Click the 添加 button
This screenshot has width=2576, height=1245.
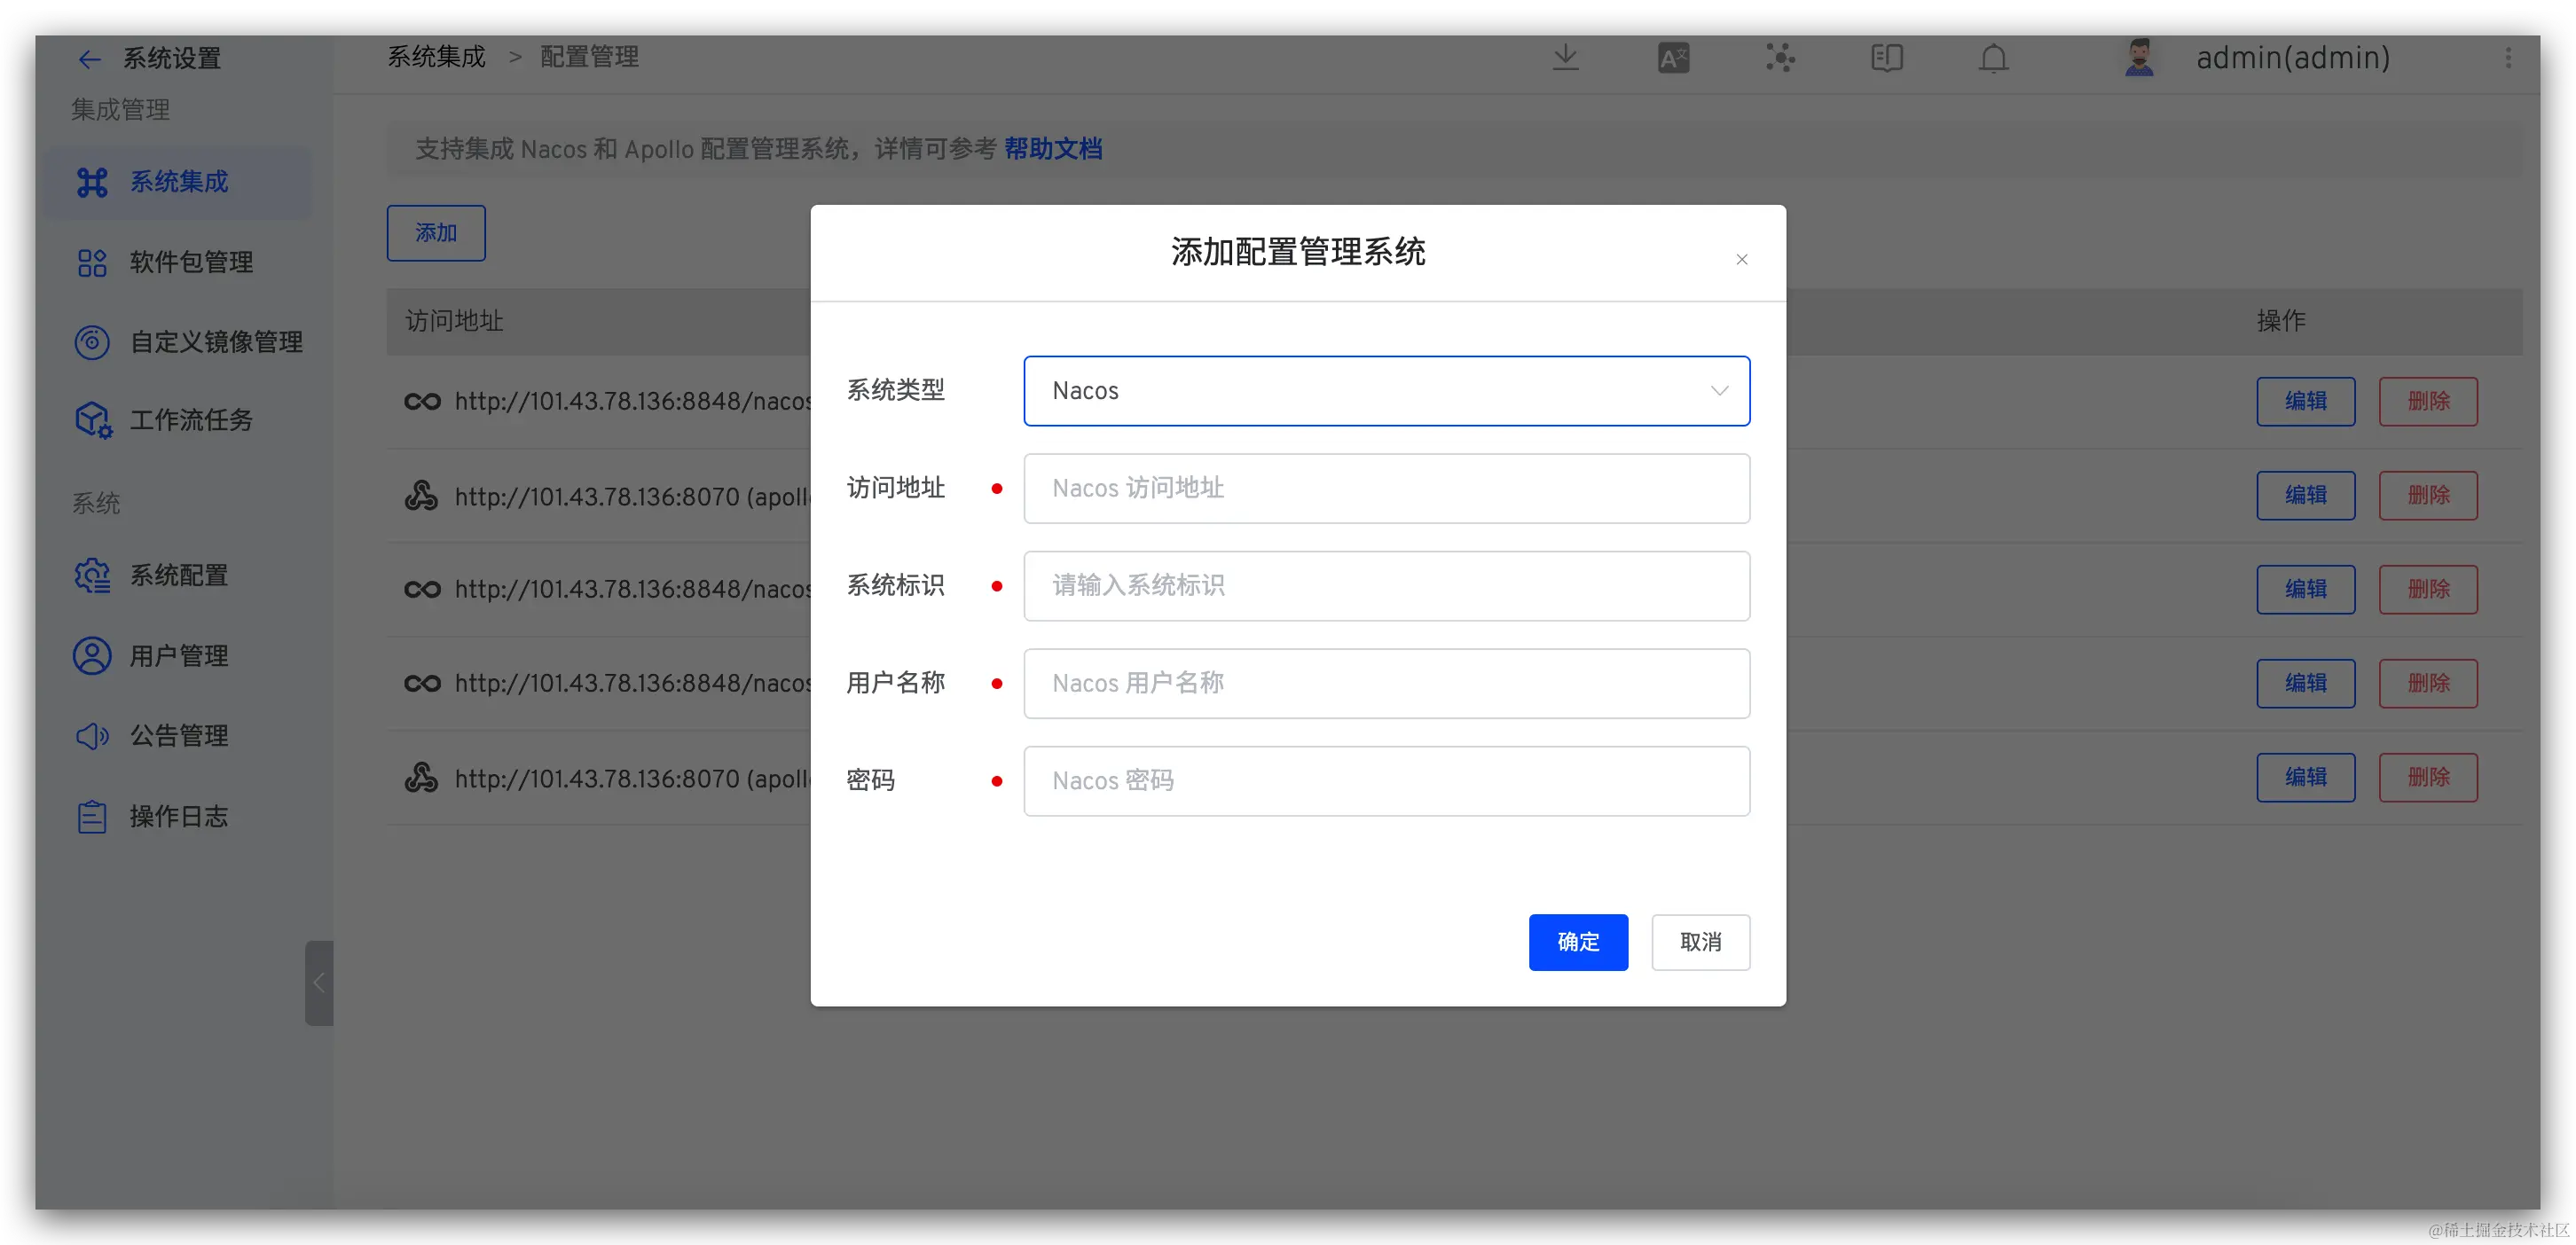coord(436,233)
